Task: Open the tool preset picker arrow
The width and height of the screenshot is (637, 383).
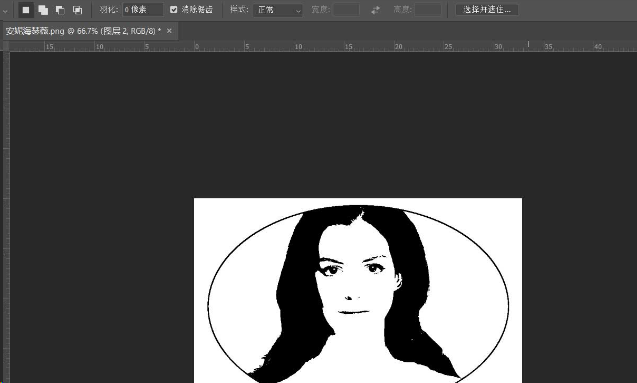Action: 5,11
